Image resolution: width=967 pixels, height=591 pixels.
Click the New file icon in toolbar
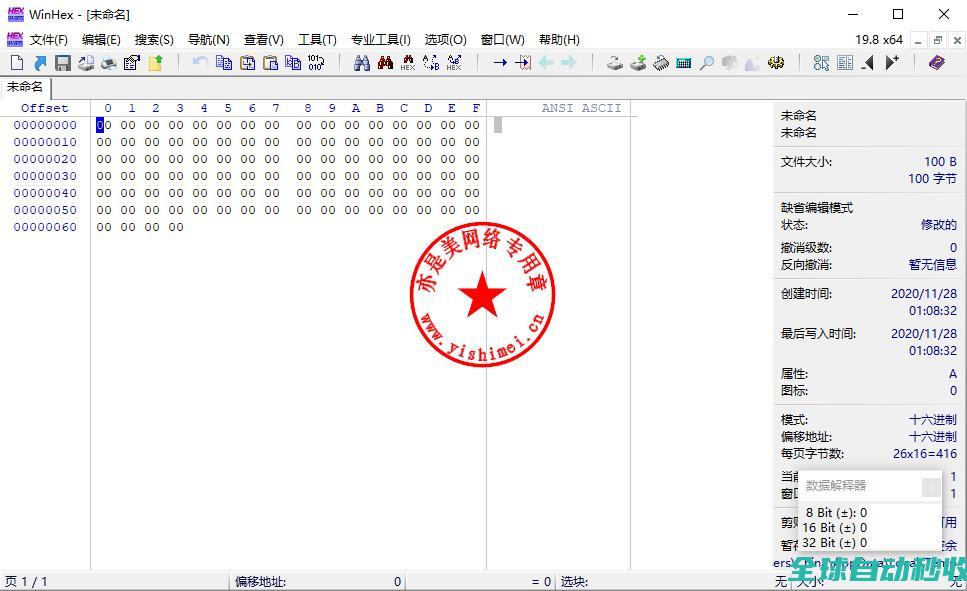pos(16,63)
